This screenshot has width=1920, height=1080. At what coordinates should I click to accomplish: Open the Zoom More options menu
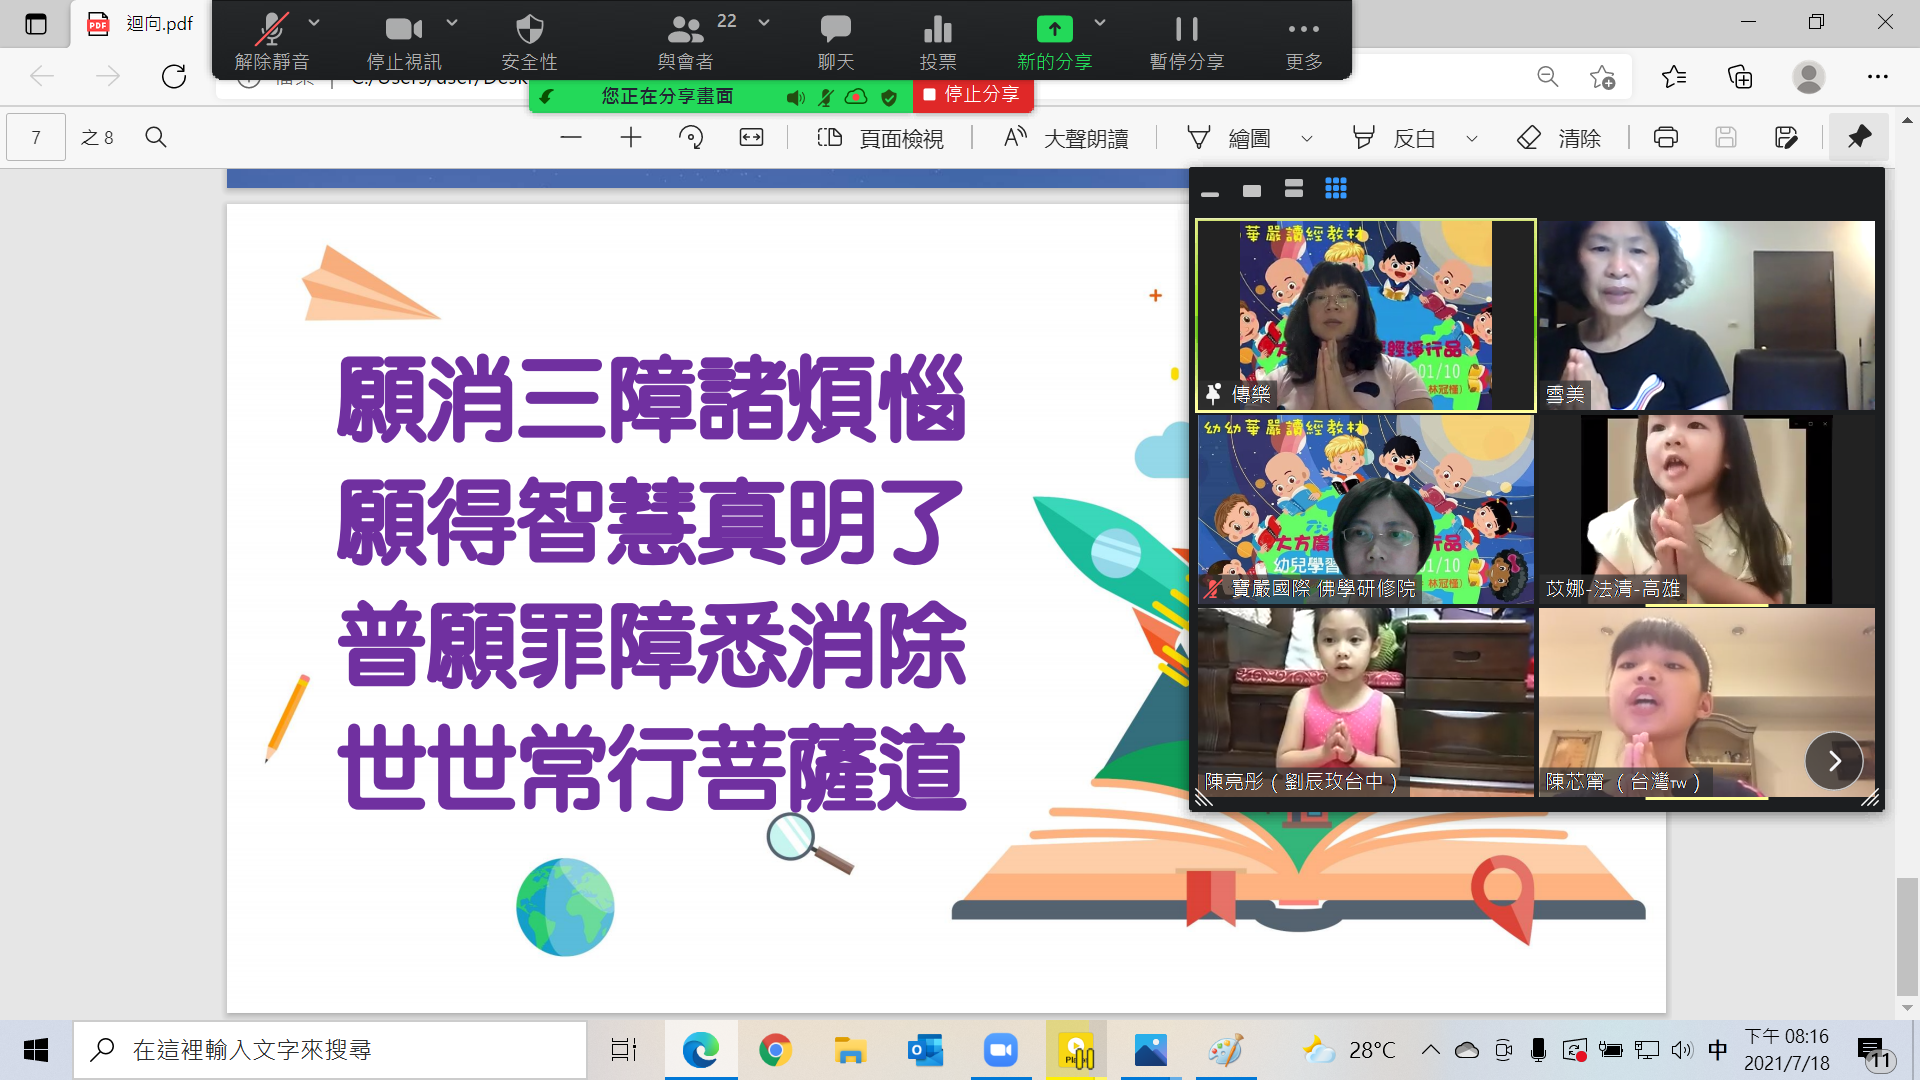point(1303,30)
